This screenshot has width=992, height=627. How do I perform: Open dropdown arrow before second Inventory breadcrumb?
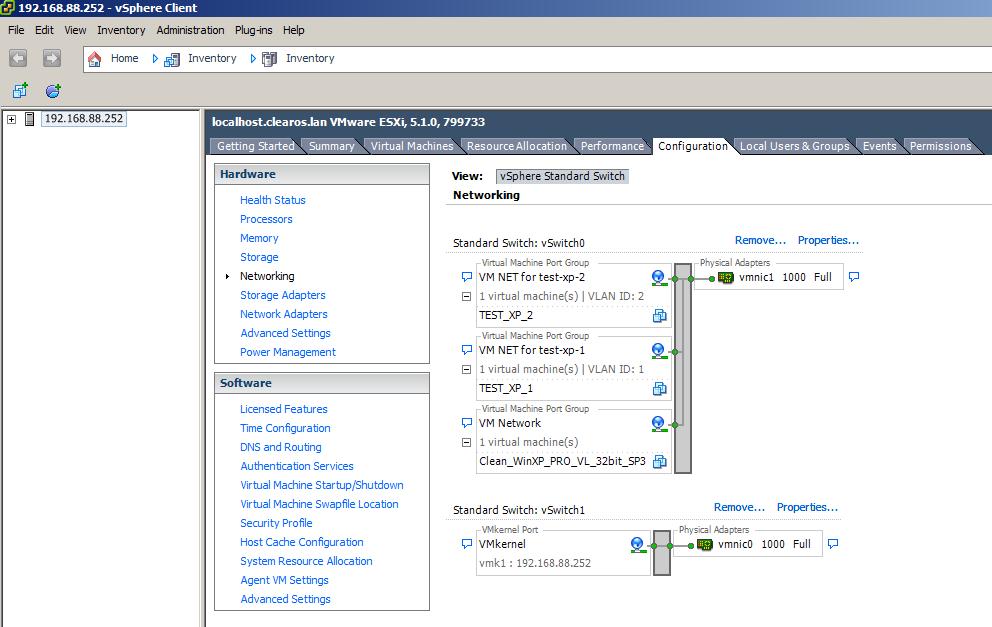click(253, 59)
